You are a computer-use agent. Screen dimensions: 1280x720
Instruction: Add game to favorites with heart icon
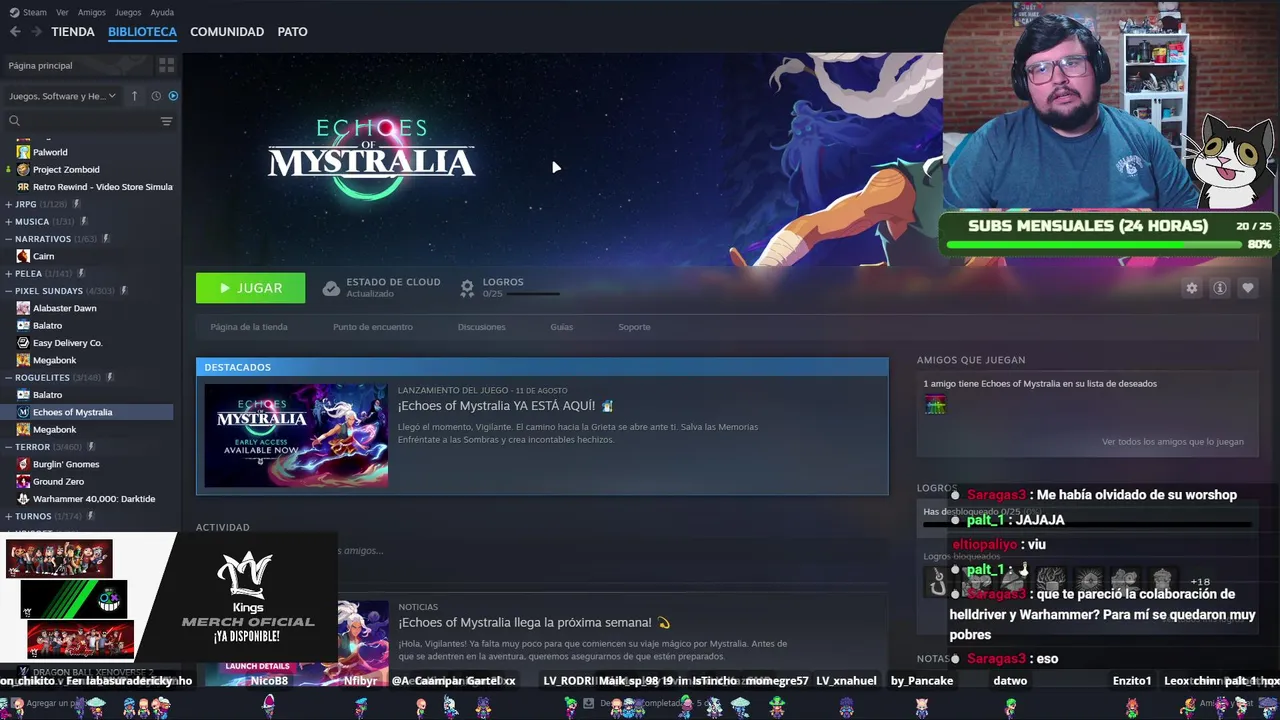click(x=1248, y=288)
